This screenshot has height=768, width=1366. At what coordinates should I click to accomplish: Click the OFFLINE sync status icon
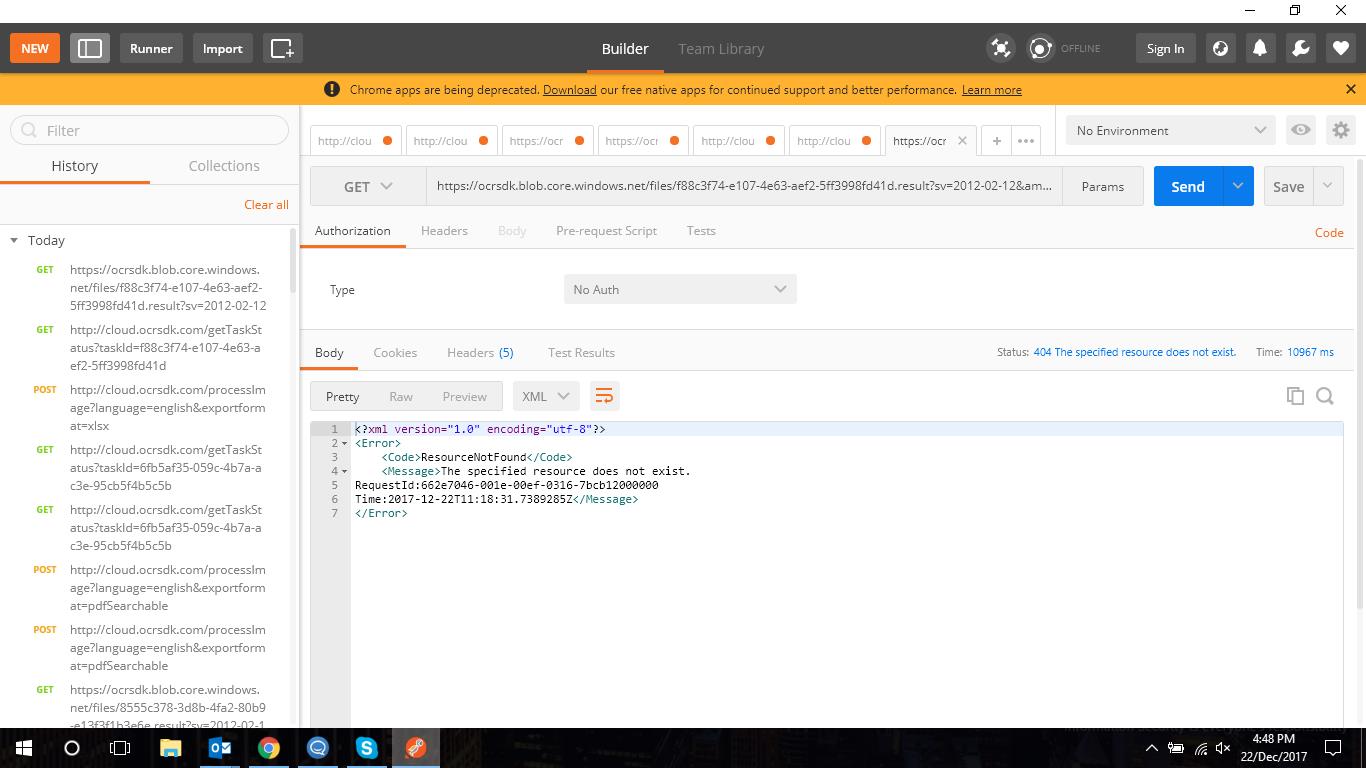[1040, 47]
